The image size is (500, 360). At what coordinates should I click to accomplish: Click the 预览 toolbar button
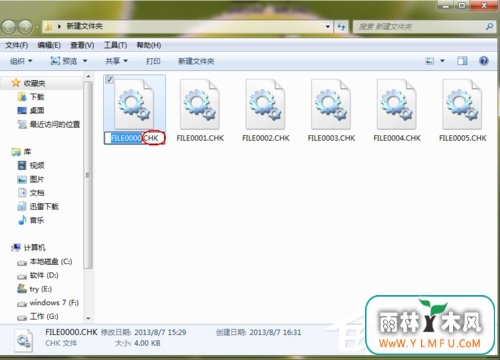click(x=64, y=61)
